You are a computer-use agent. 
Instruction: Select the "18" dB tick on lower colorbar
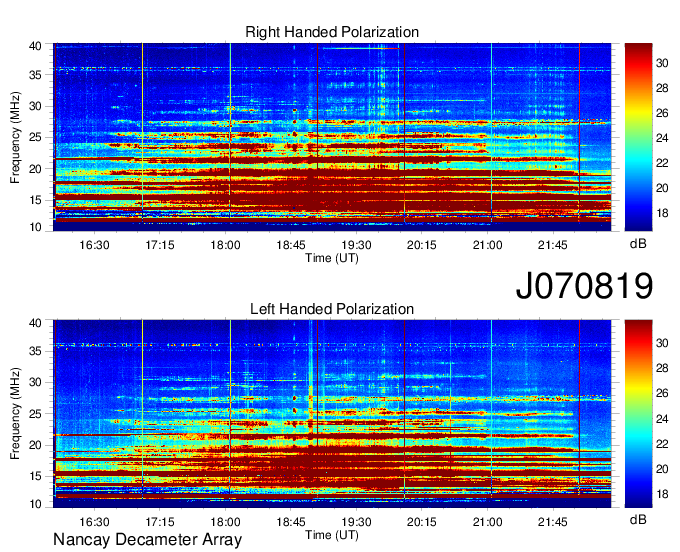662,494
